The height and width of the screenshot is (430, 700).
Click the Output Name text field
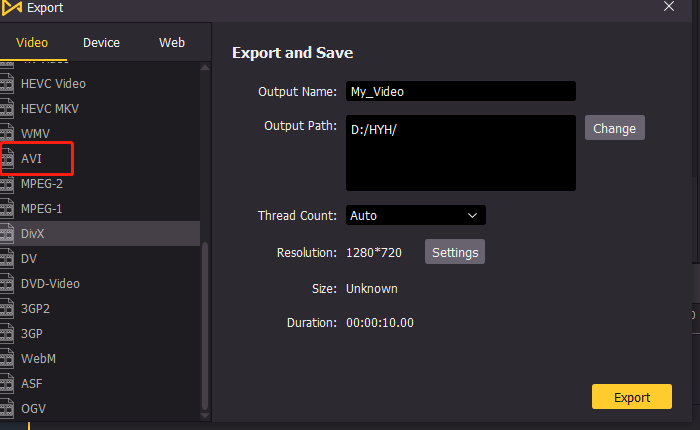460,91
